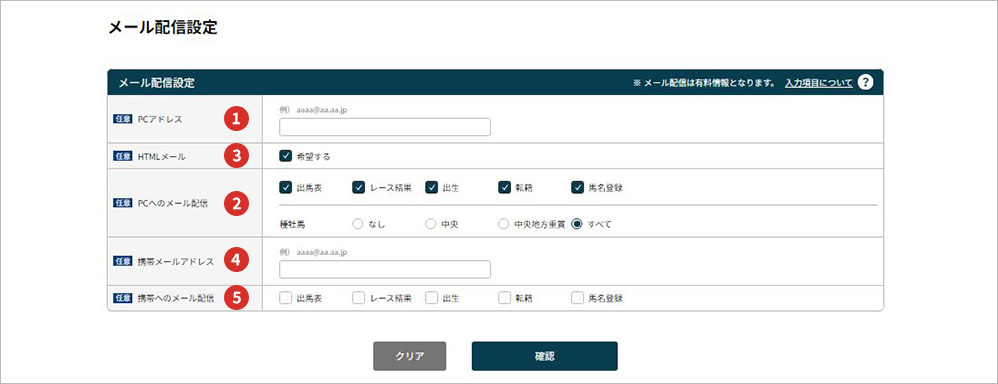Click the PCアドレス row label

pyautogui.click(x=159, y=119)
